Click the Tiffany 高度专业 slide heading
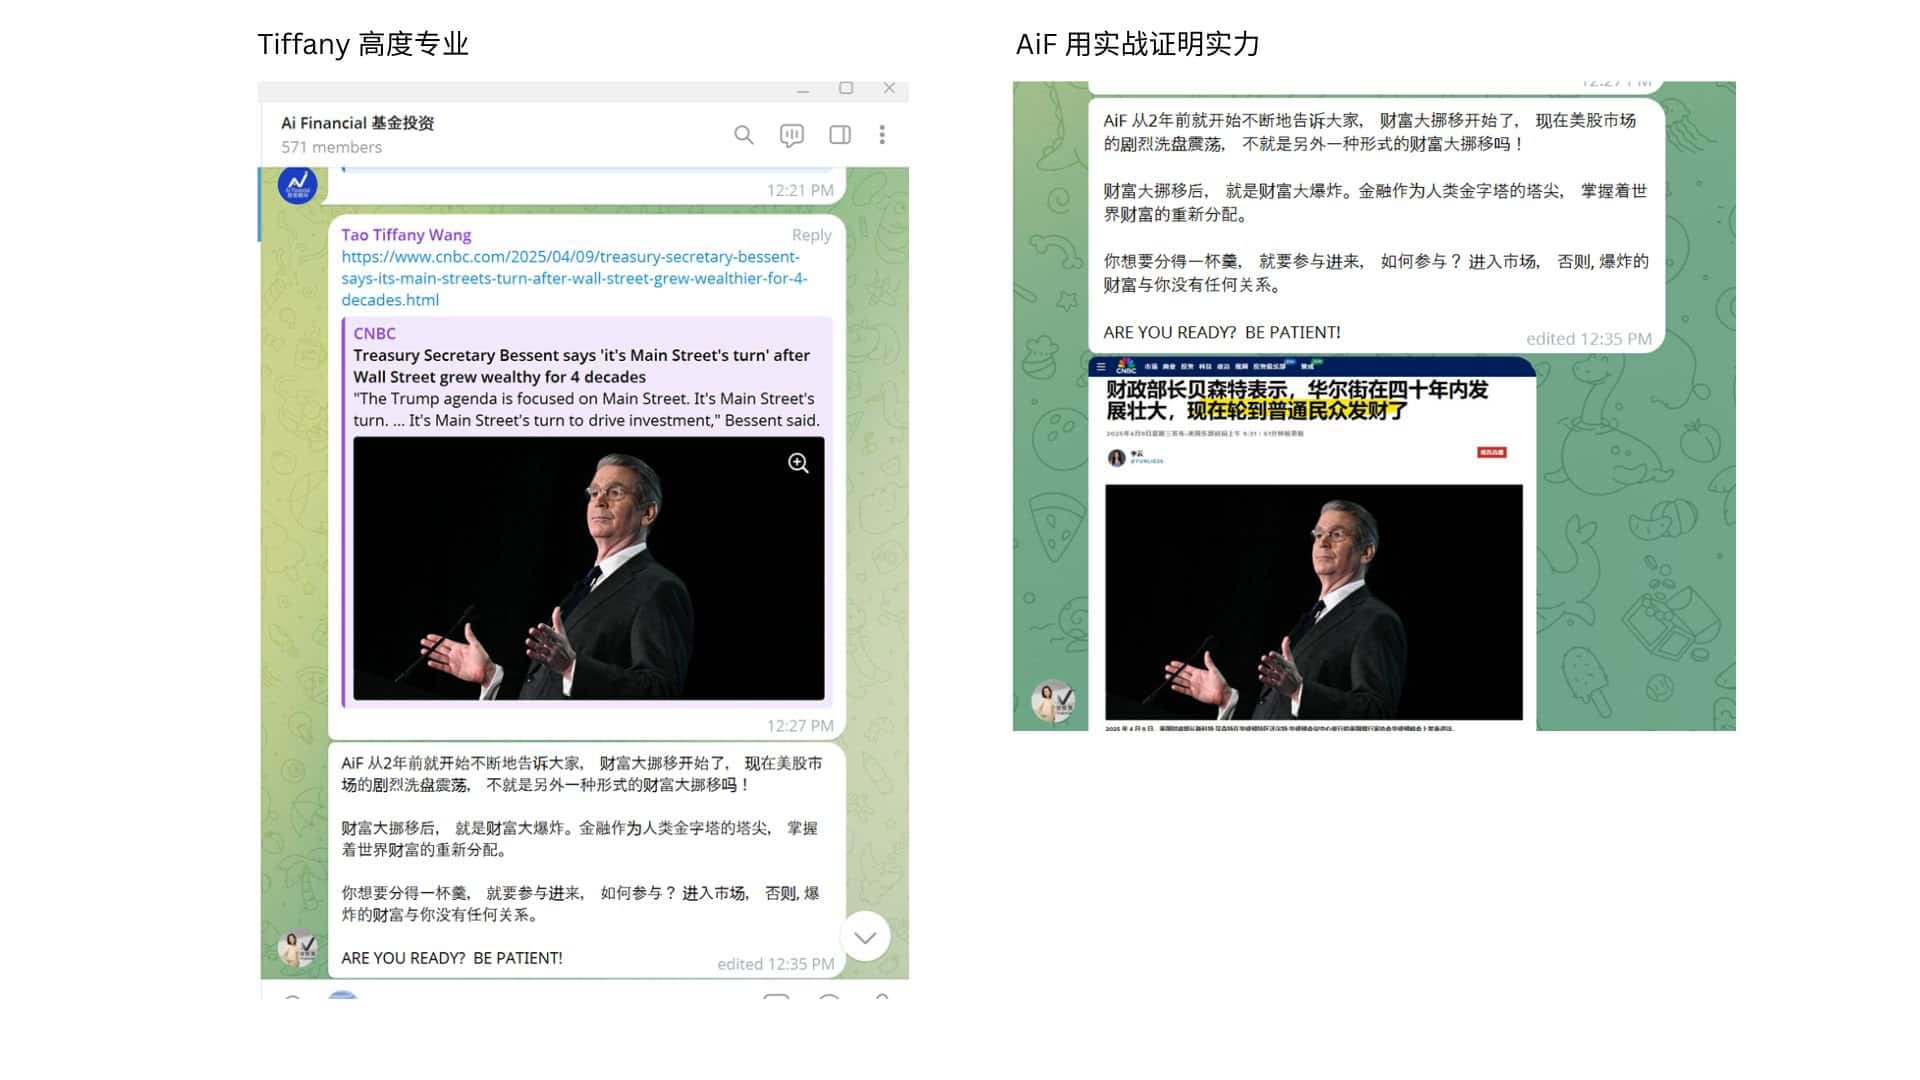Viewport: 1920px width, 1080px height. point(363,44)
